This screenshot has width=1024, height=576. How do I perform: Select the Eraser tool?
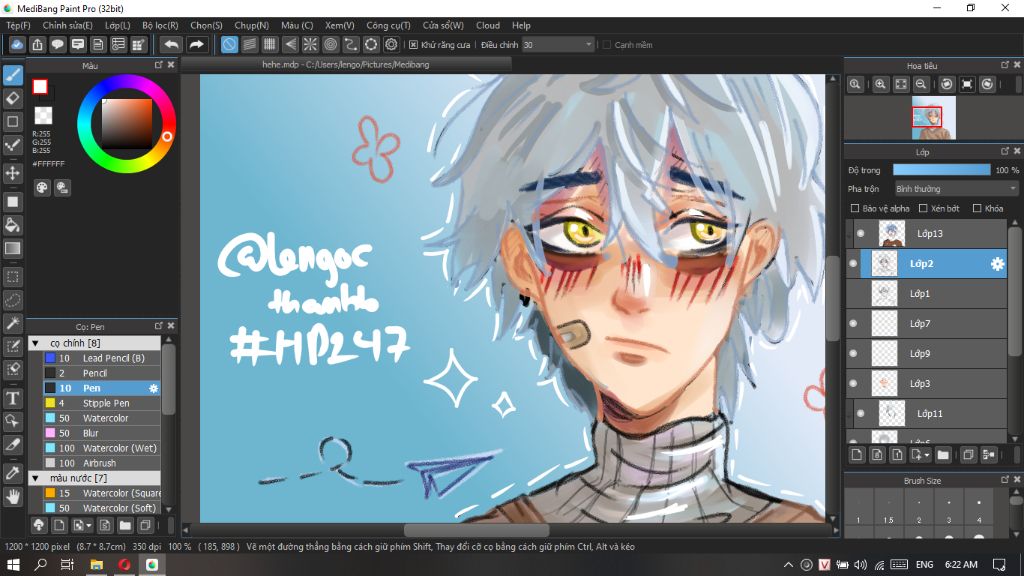click(x=12, y=99)
